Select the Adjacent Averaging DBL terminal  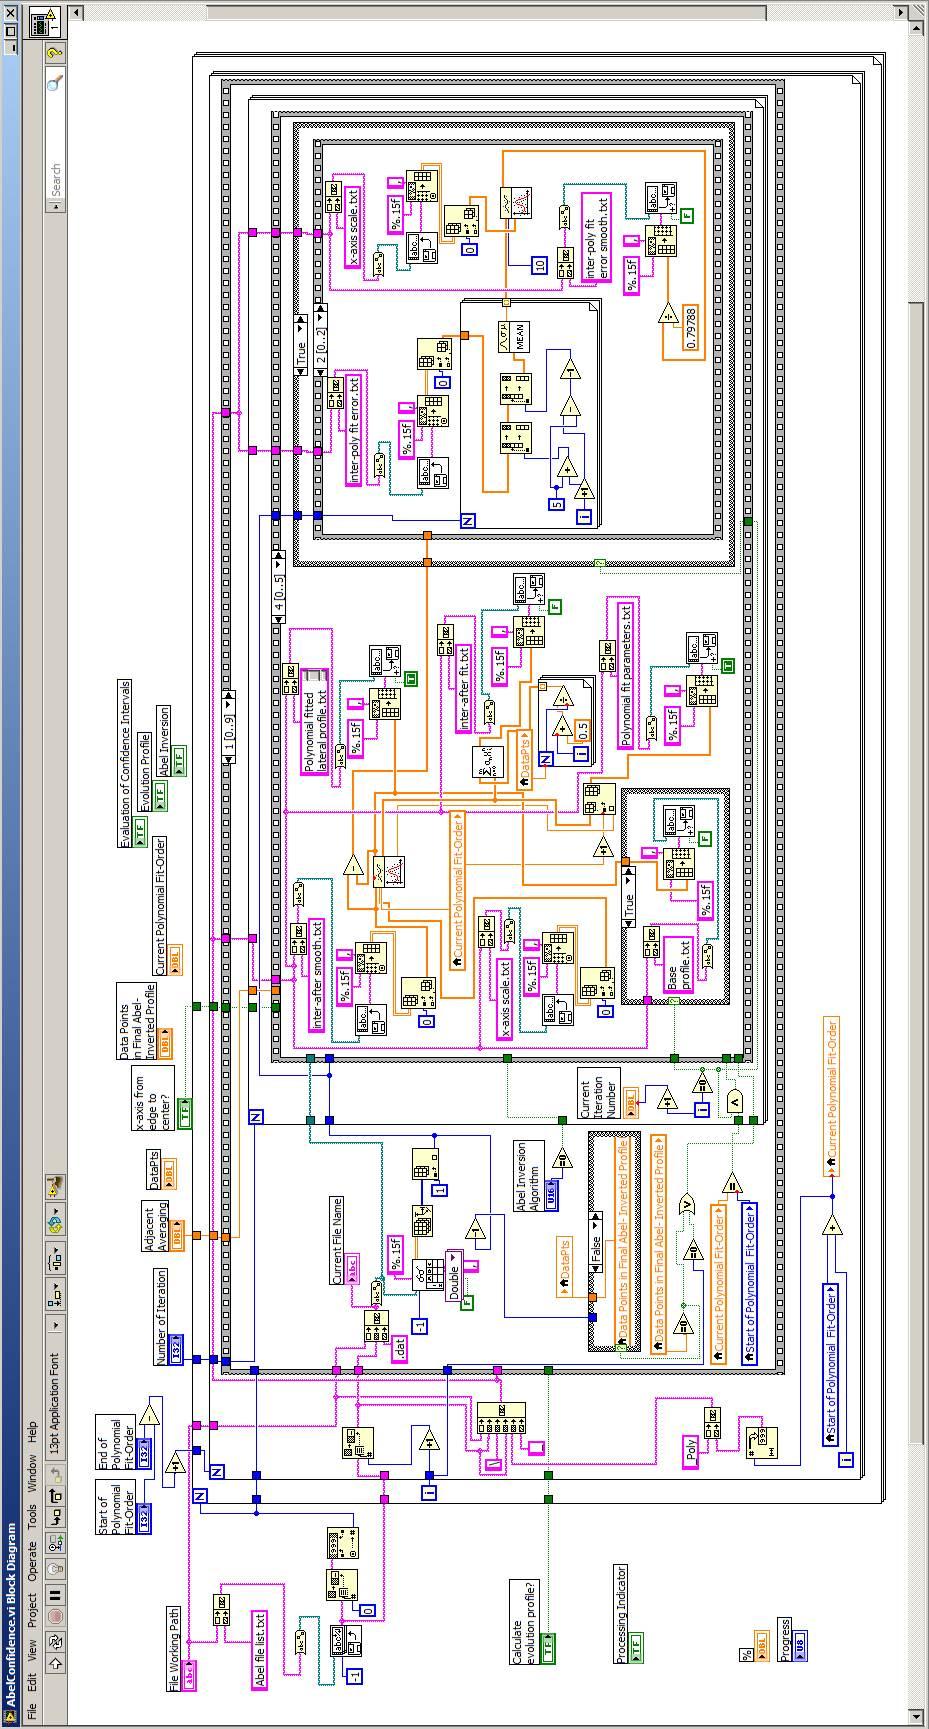coord(178,1236)
